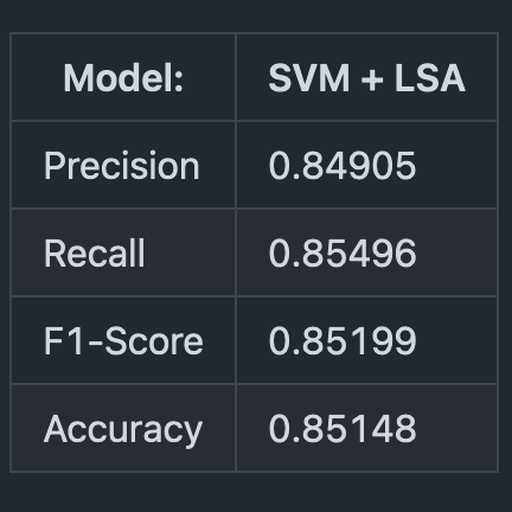Click the Recall row label
Image resolution: width=512 pixels, height=512 pixels.
click(x=95, y=253)
